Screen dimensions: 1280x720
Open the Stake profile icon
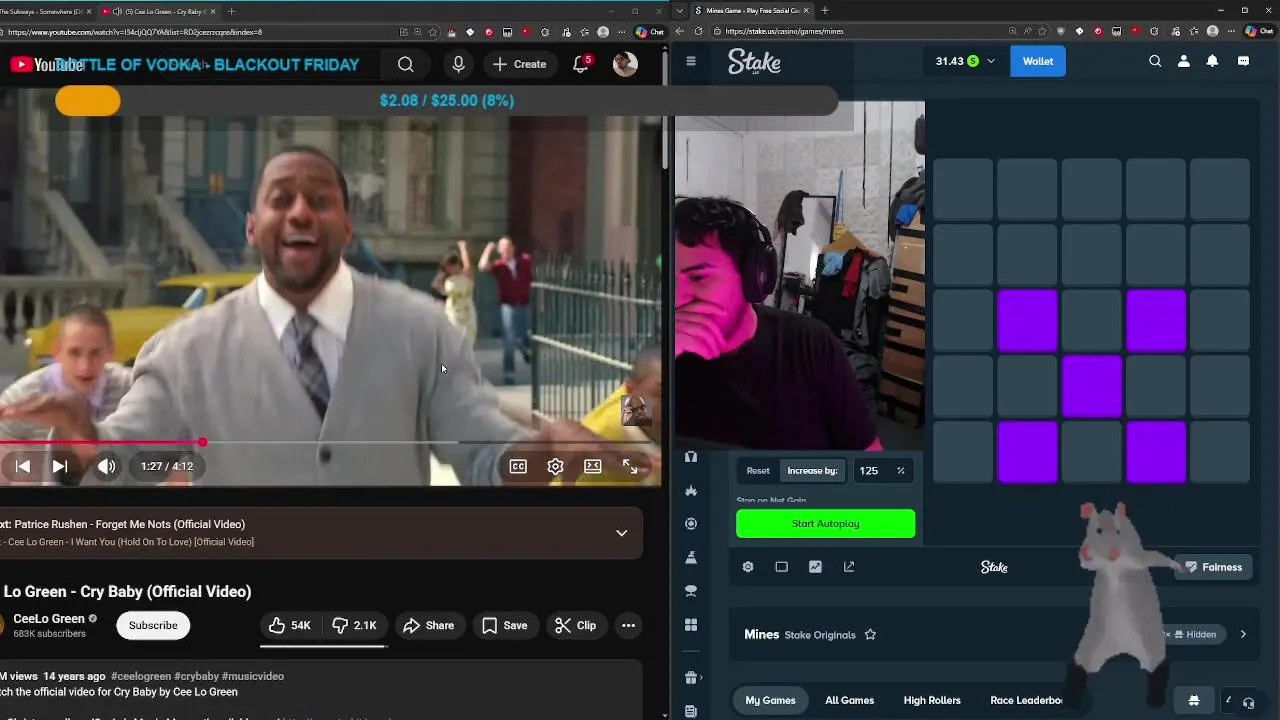coord(1183,61)
